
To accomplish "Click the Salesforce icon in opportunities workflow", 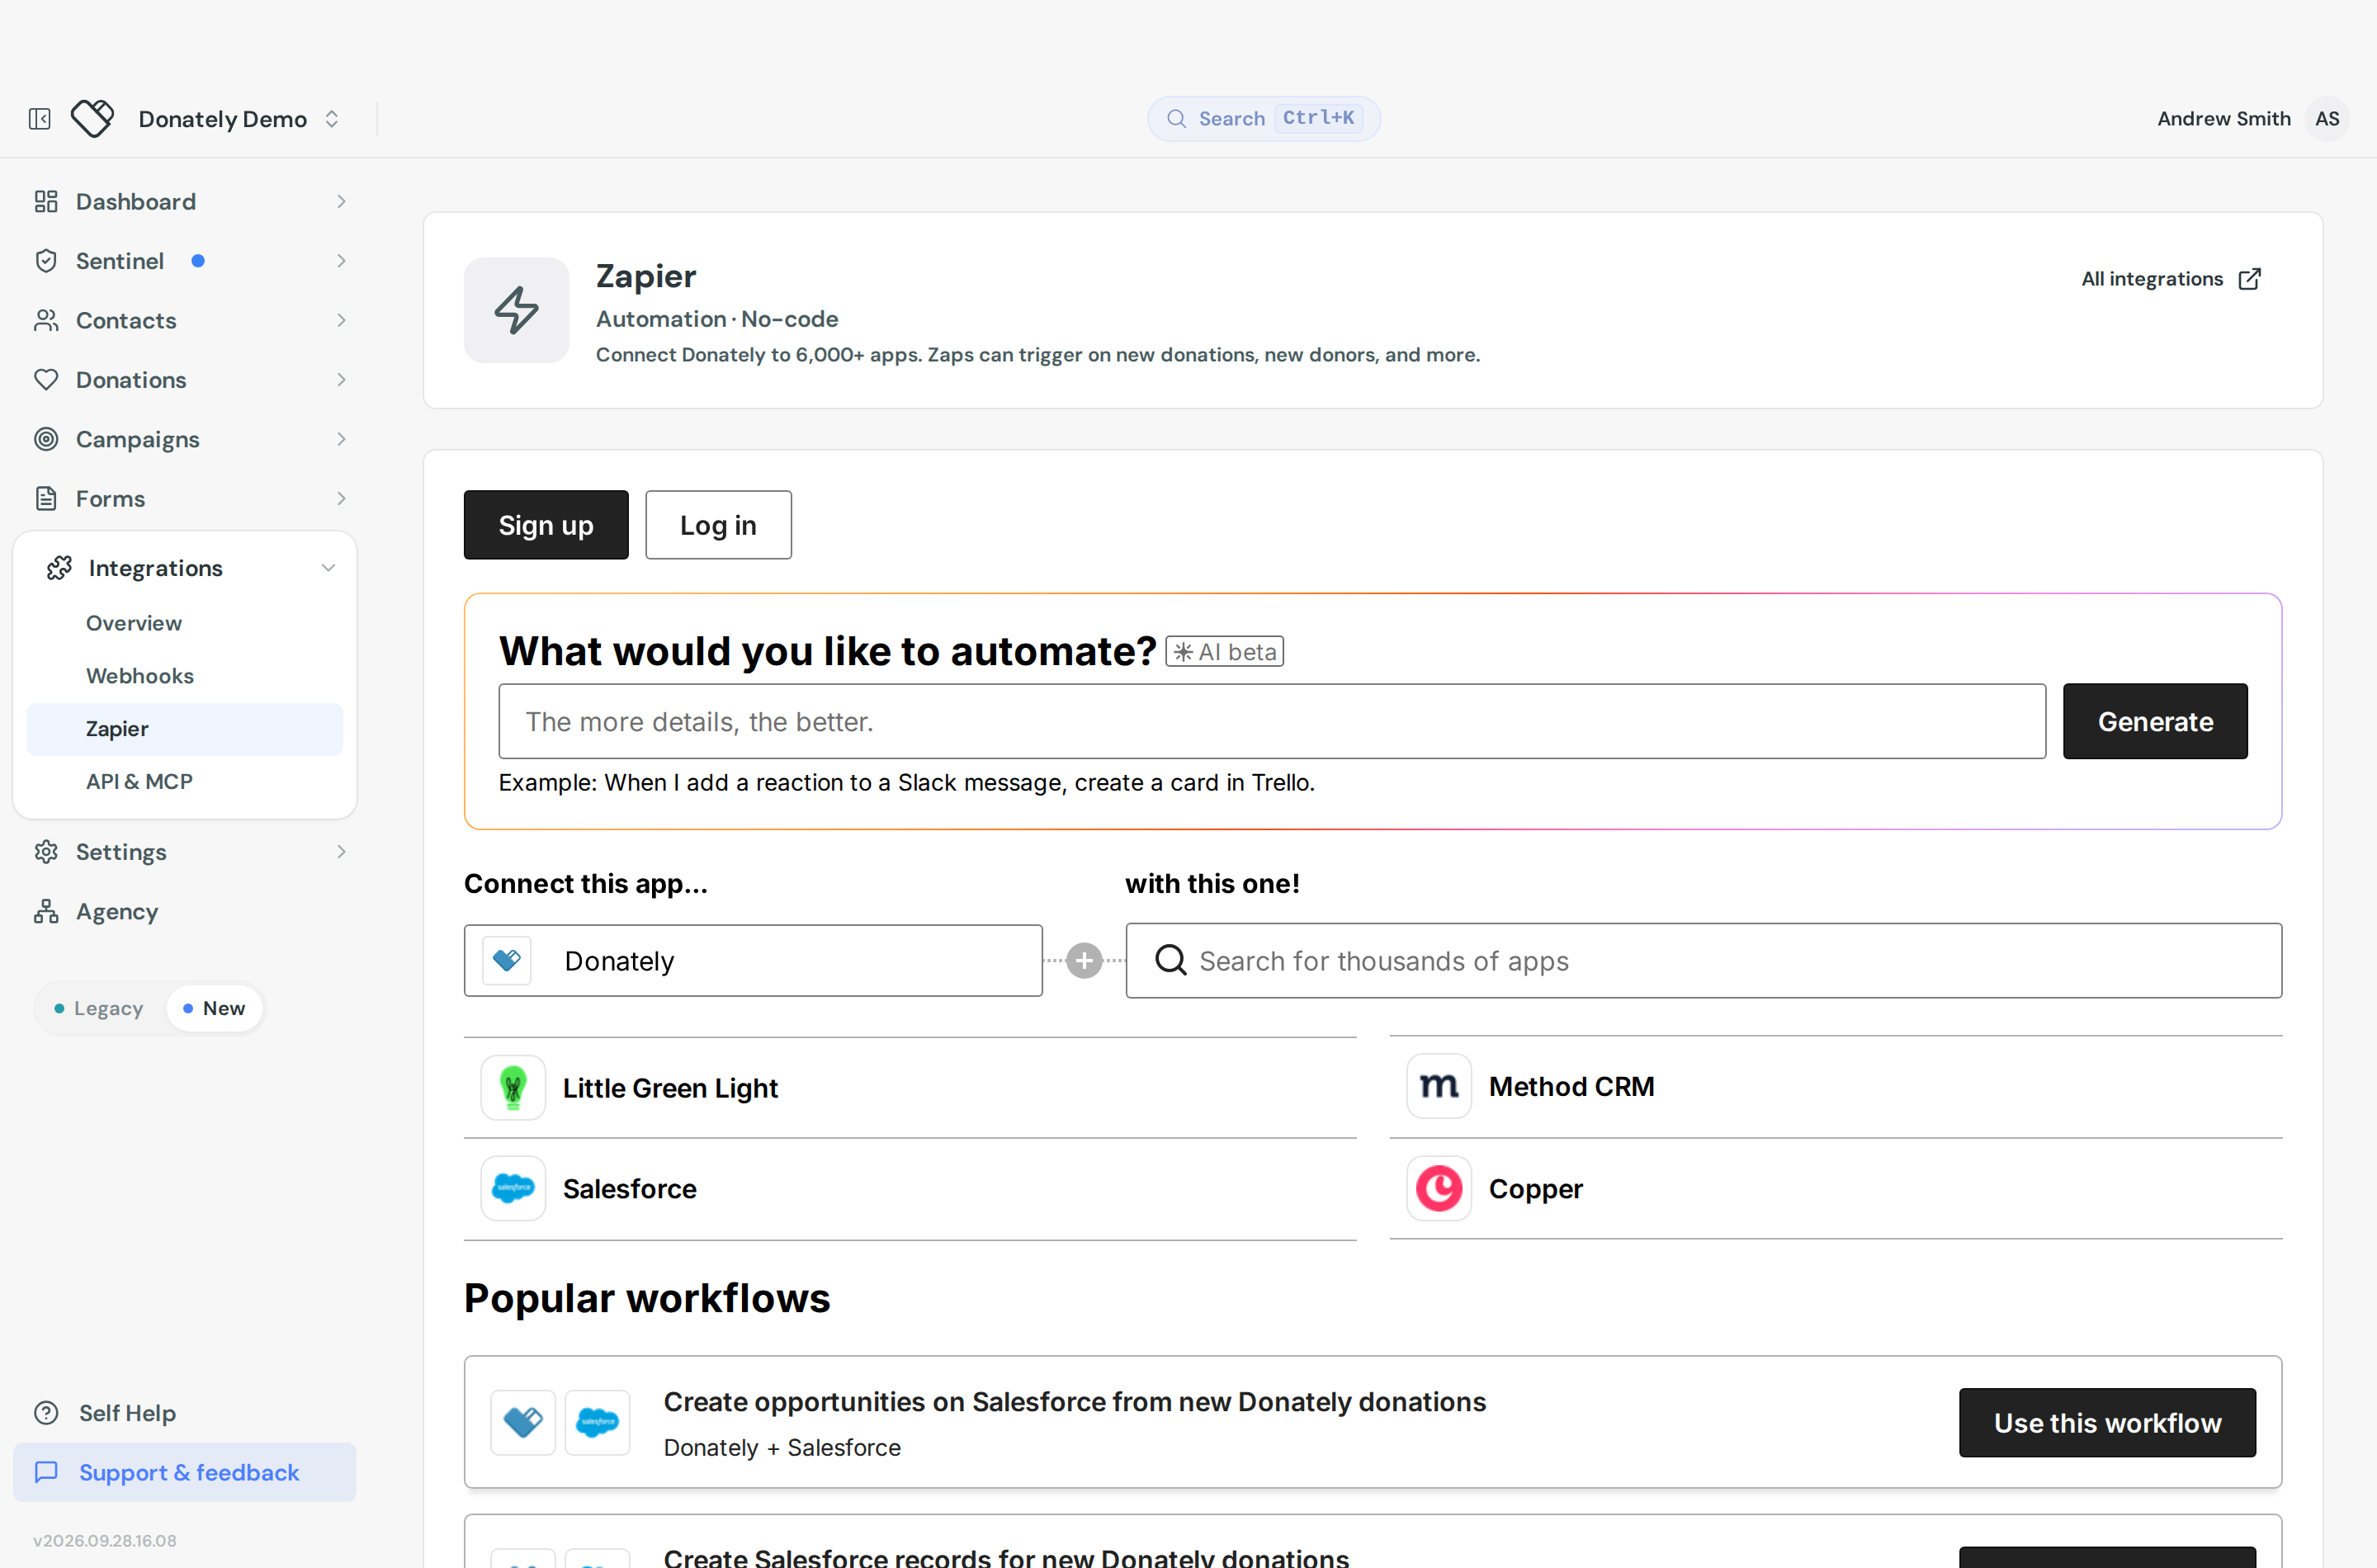I will pos(597,1422).
